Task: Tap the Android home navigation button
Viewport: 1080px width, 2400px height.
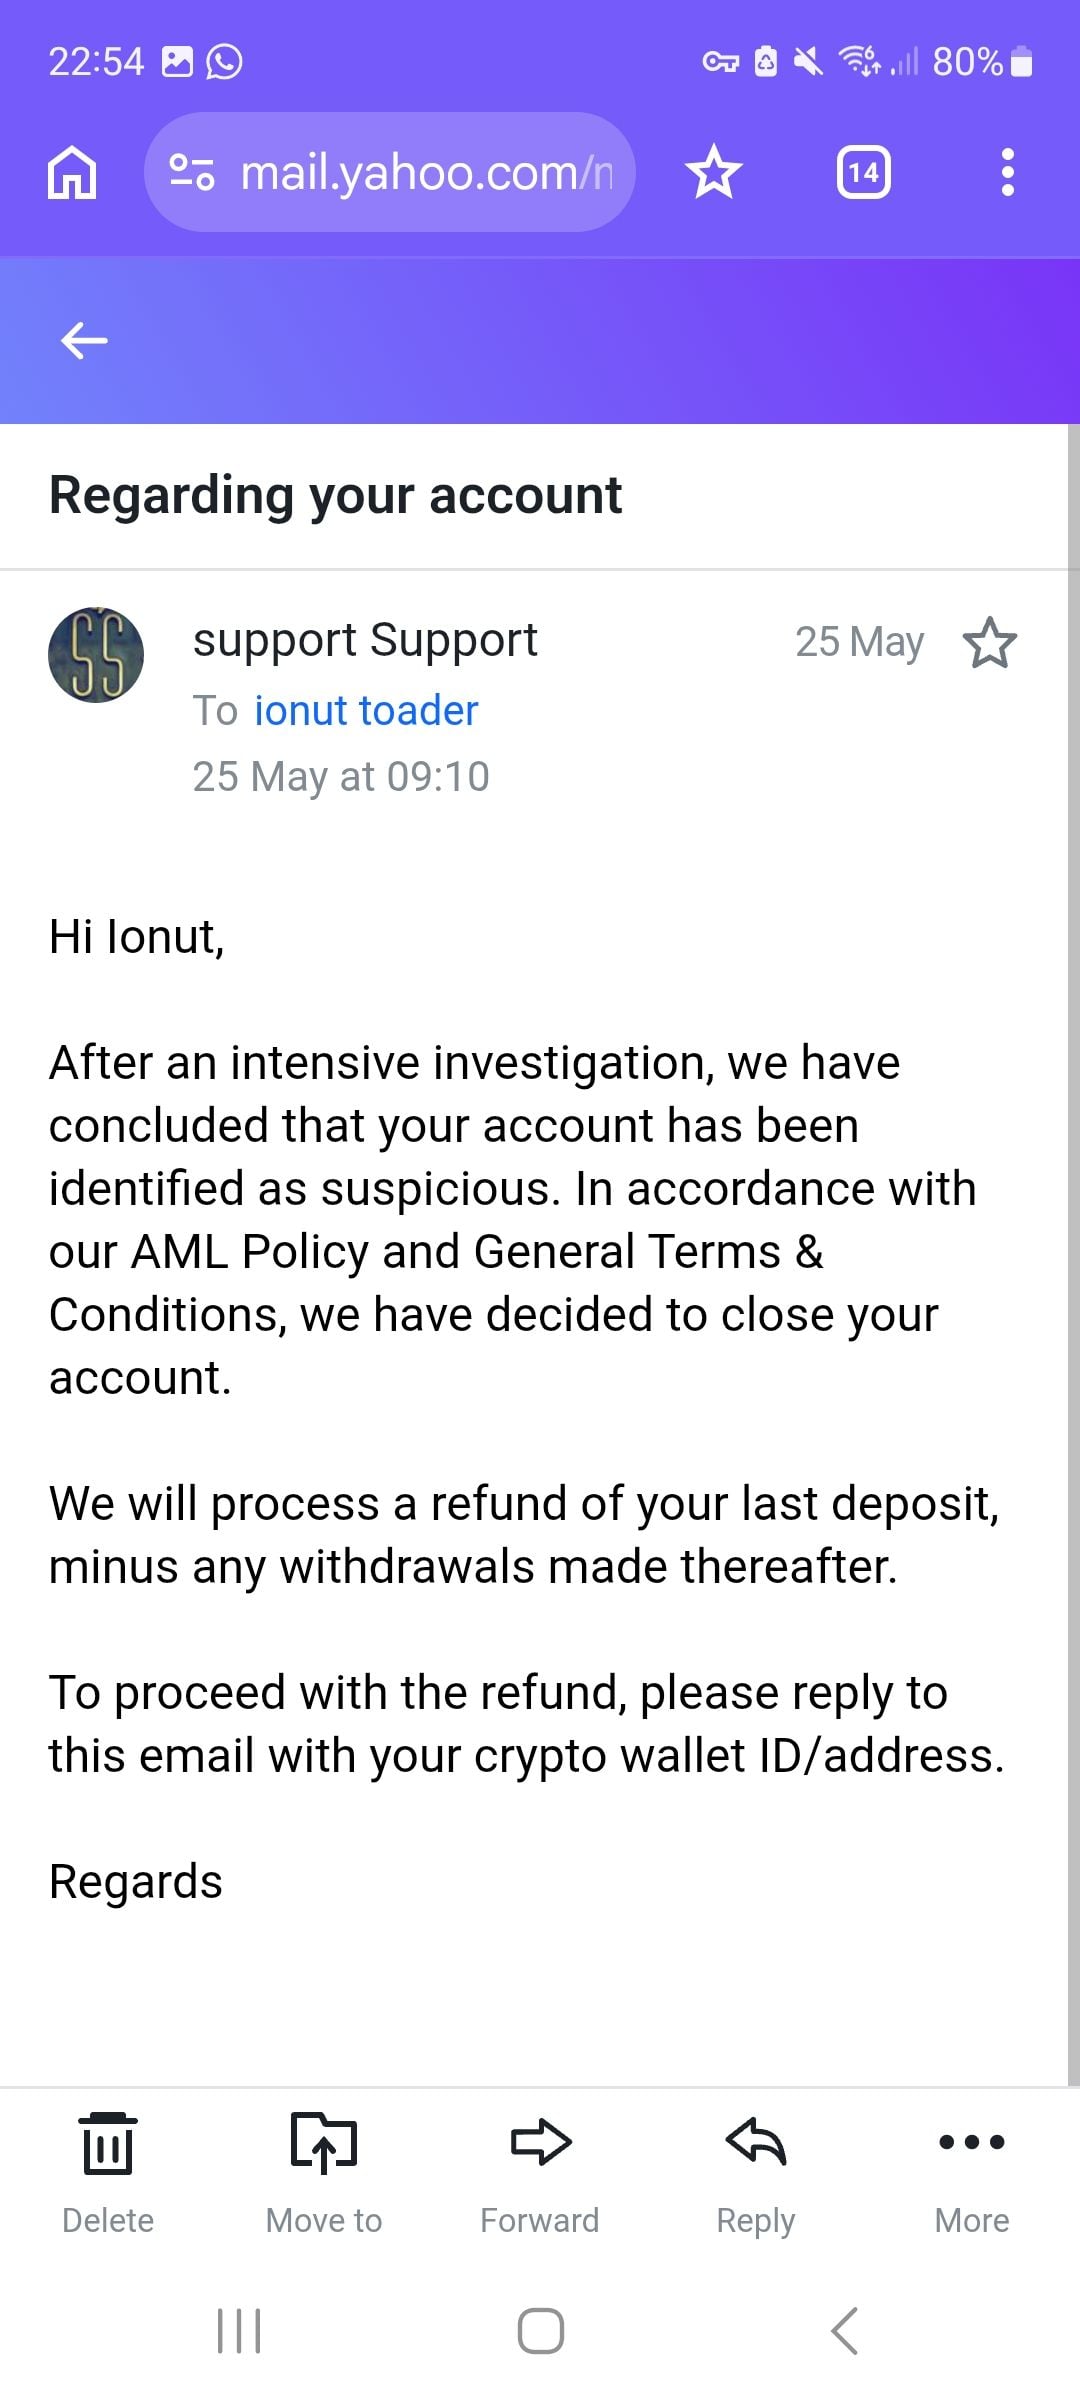Action: (540, 2331)
